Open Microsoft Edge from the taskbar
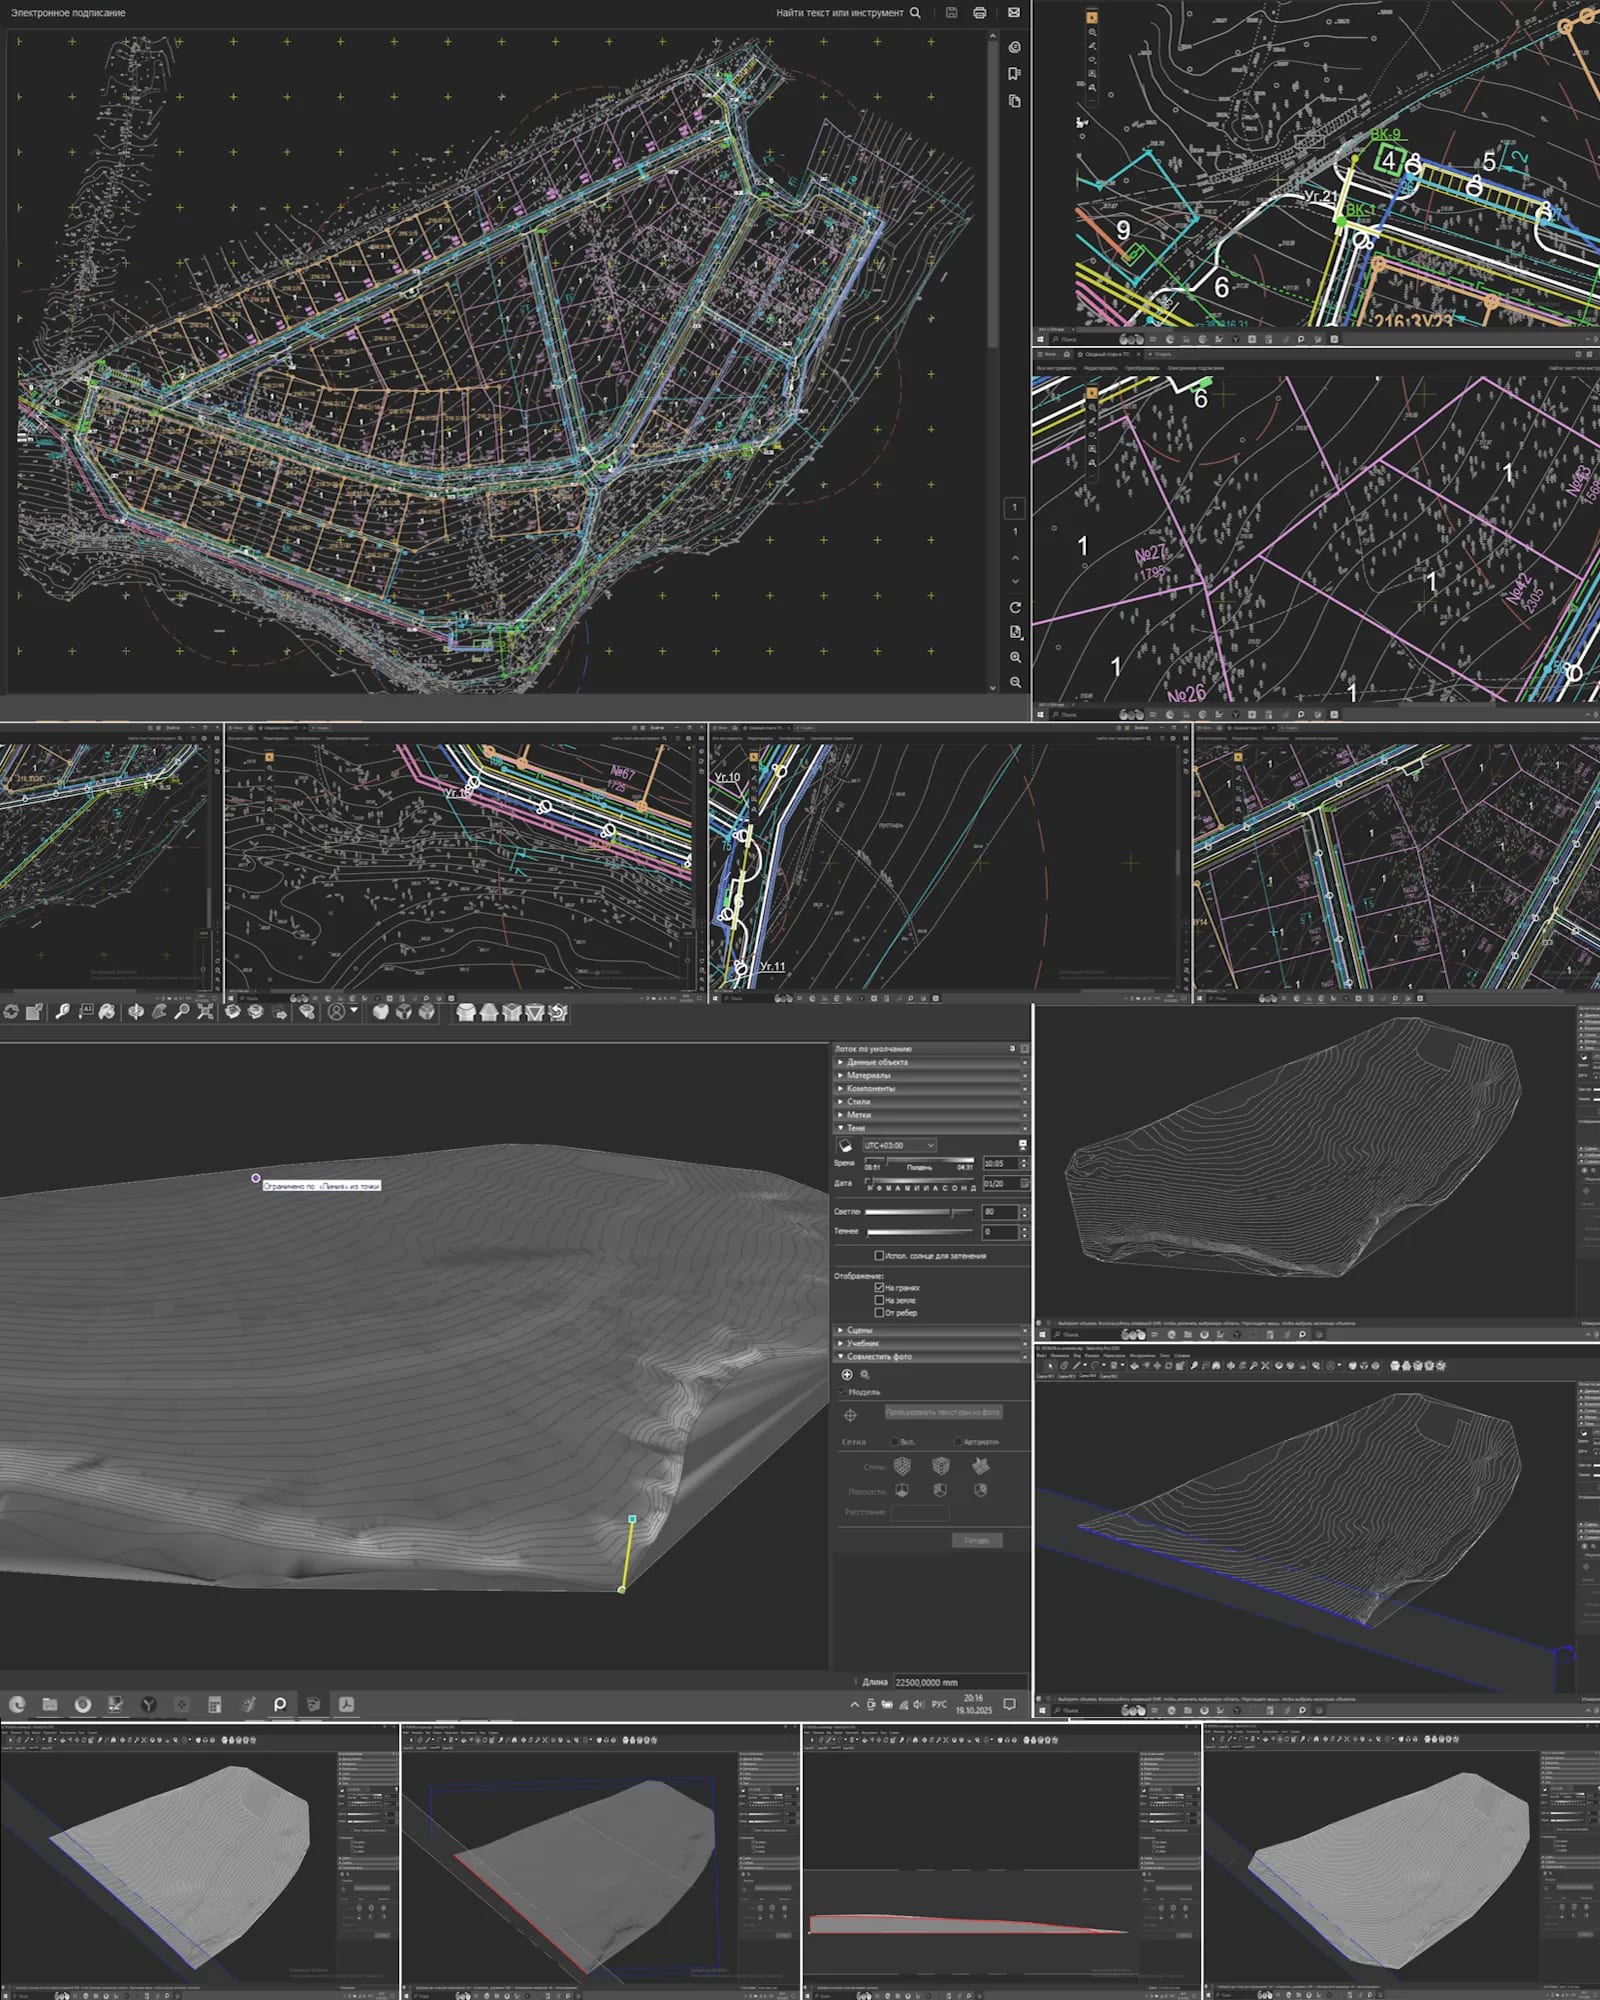The height and width of the screenshot is (2000, 1600). click(17, 1704)
